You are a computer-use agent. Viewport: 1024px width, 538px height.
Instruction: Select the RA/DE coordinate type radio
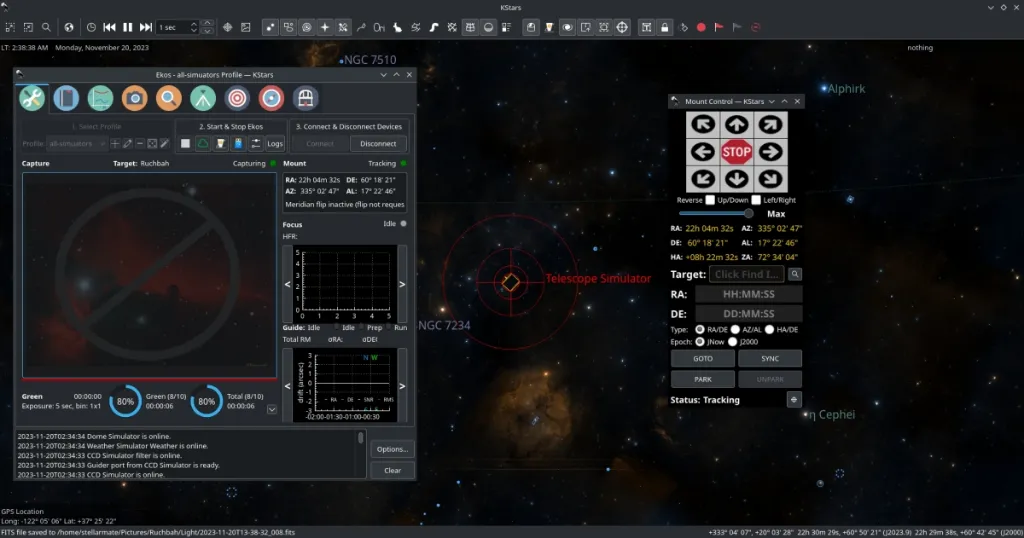click(699, 330)
